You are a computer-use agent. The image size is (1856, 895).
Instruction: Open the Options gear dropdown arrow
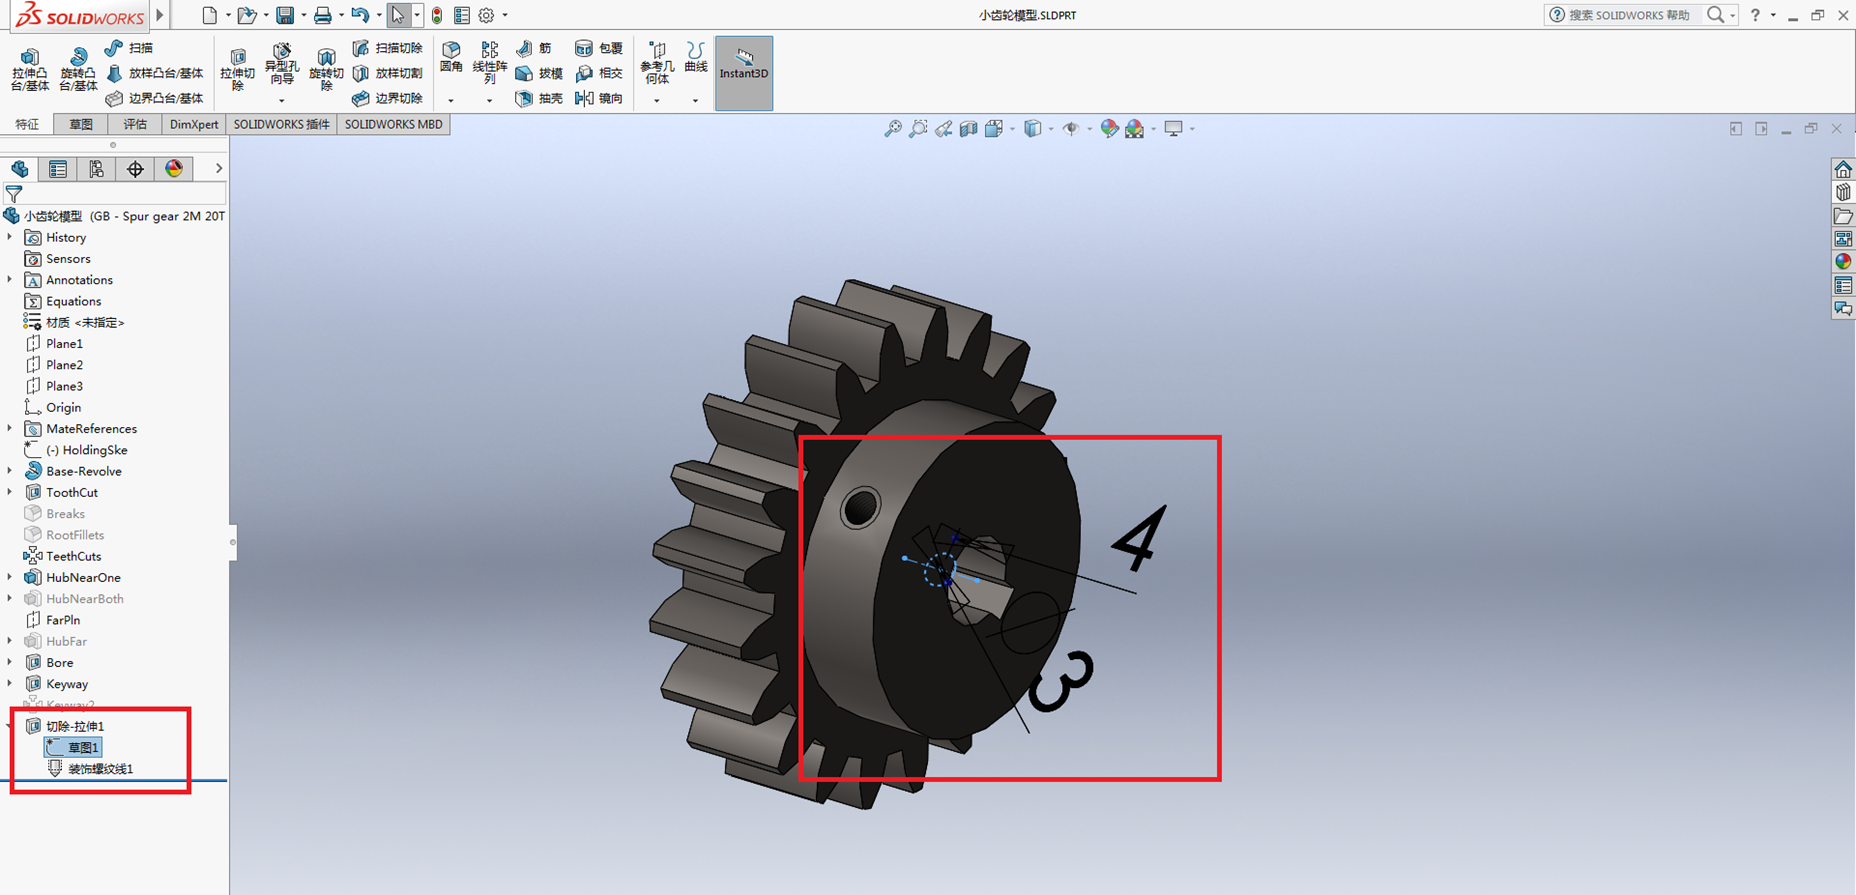tap(505, 15)
